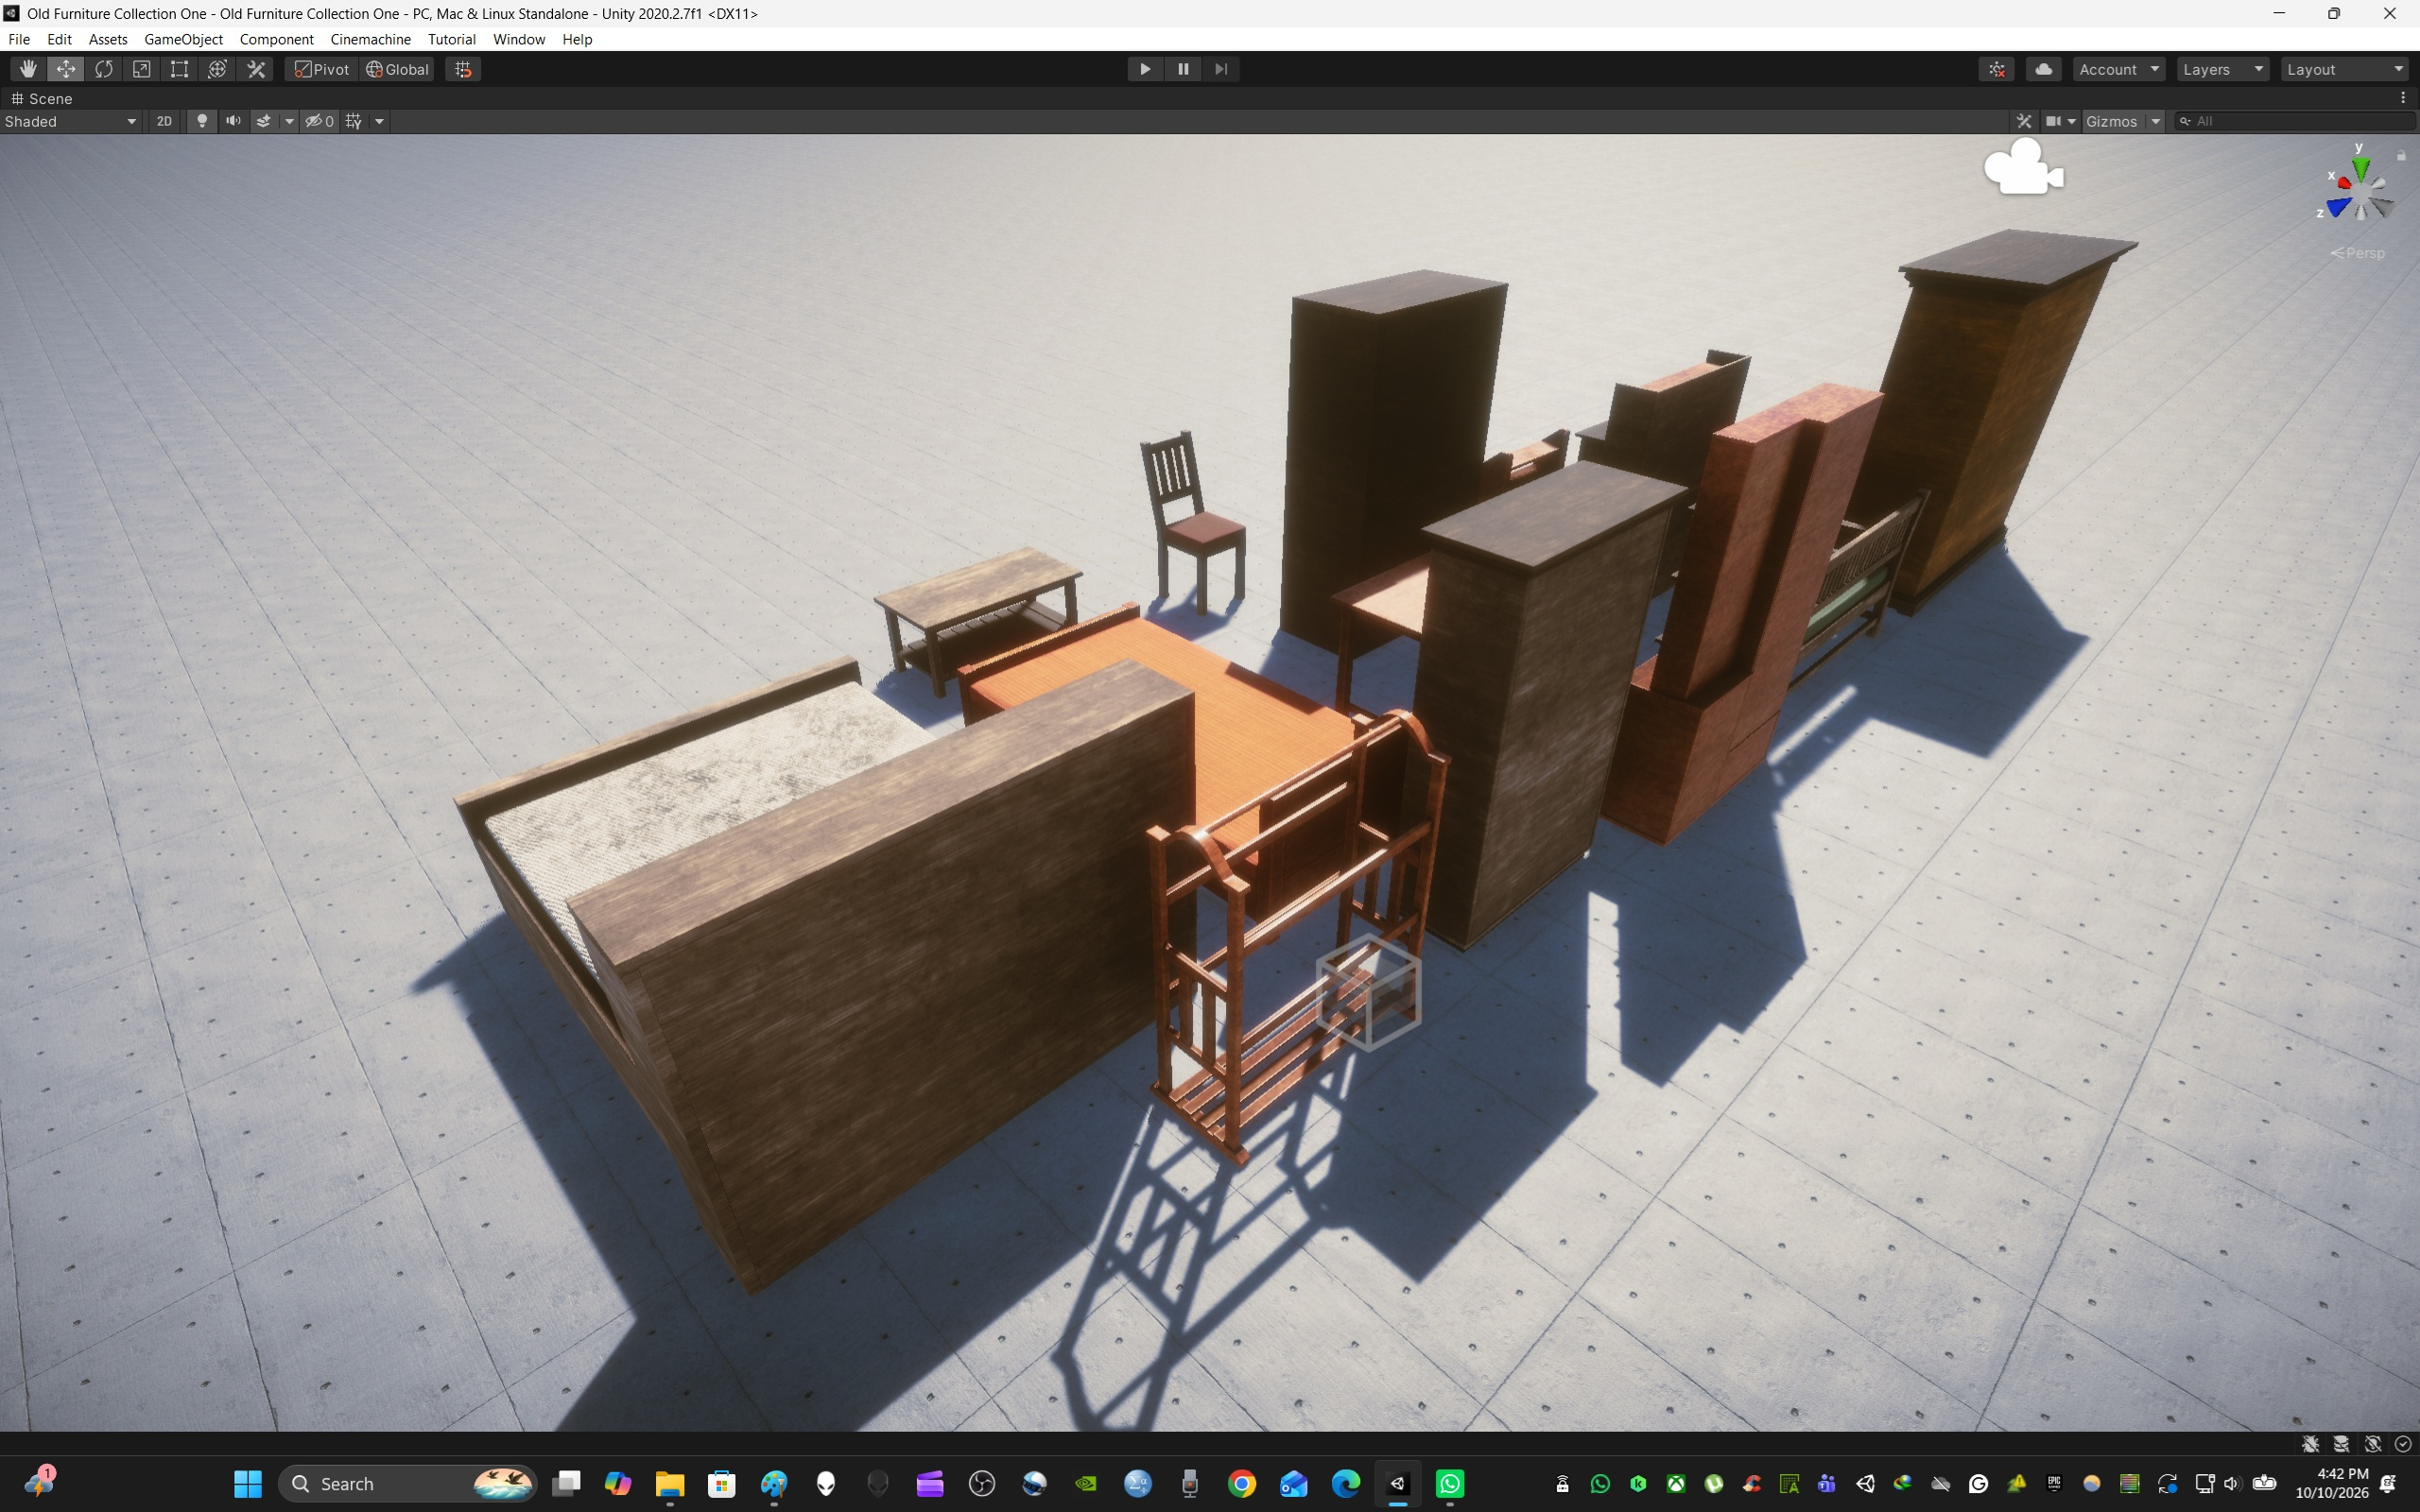The image size is (2420, 1512).
Task: Select the Hand tool
Action: (28, 69)
